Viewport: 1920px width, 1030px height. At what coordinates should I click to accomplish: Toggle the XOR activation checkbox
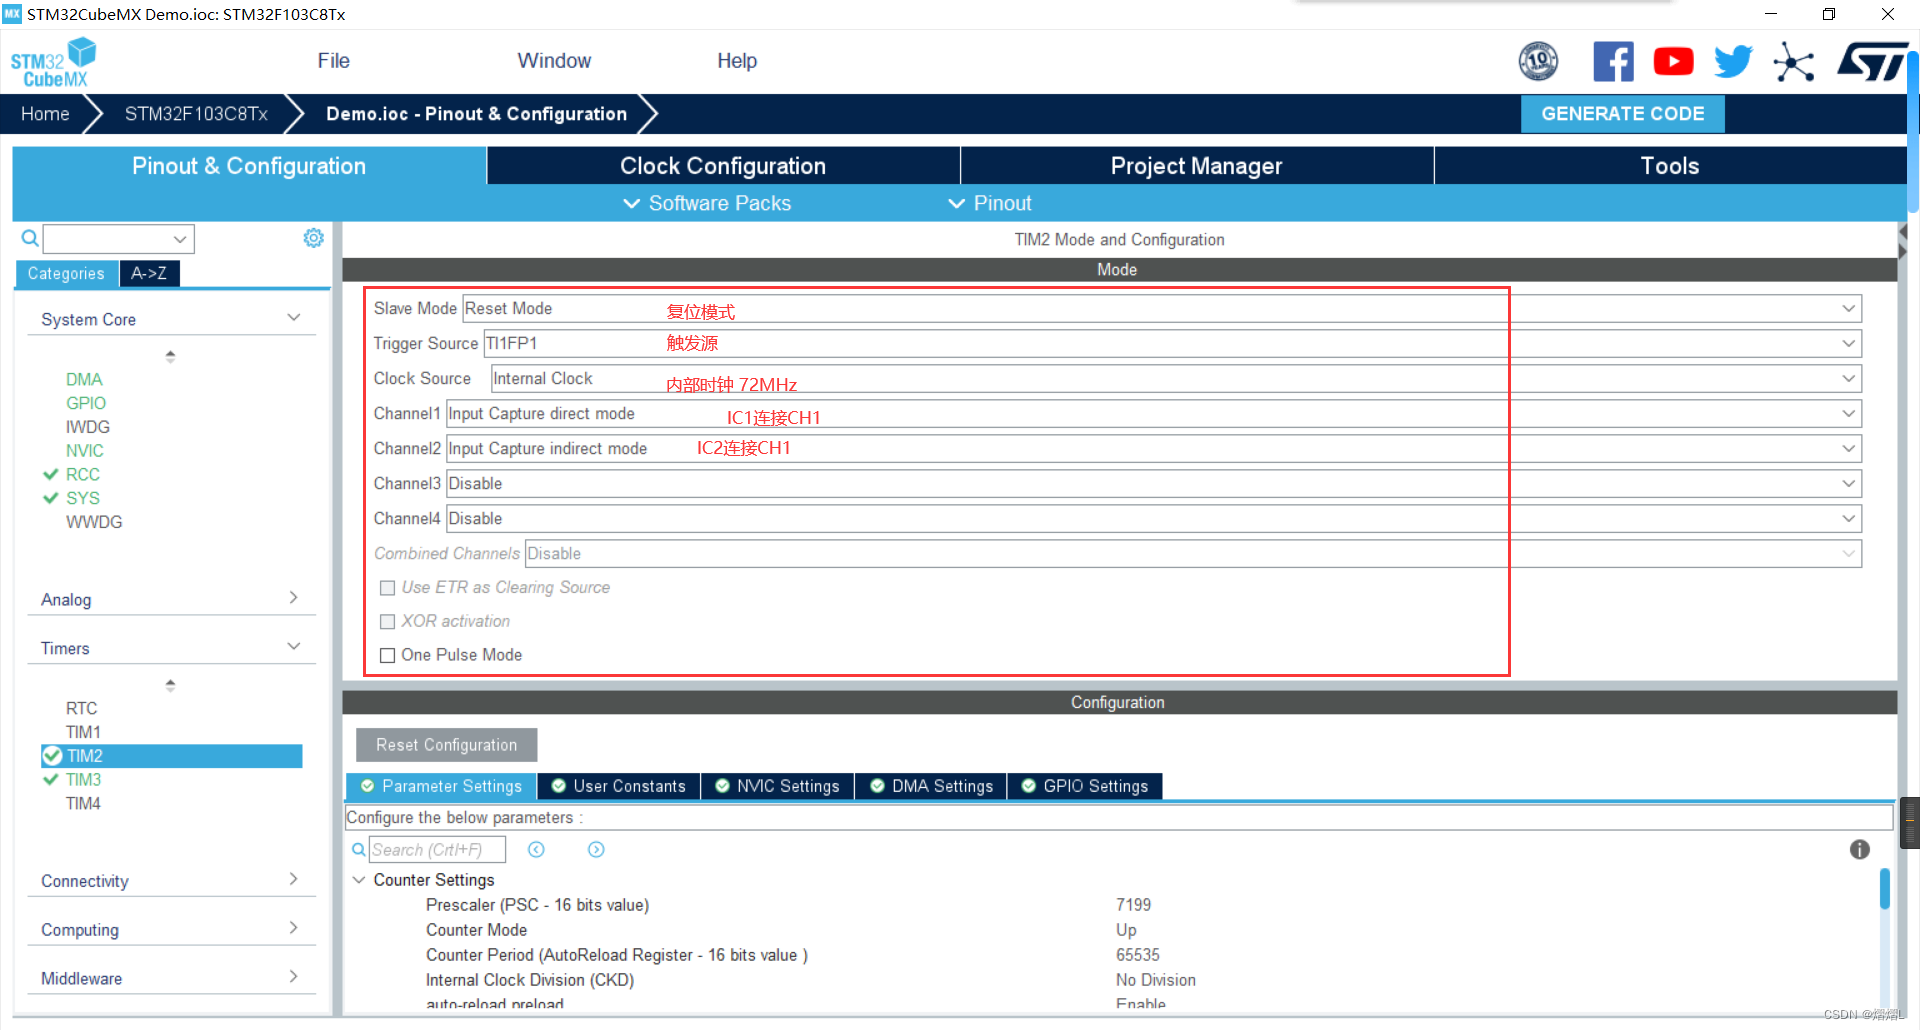(388, 622)
